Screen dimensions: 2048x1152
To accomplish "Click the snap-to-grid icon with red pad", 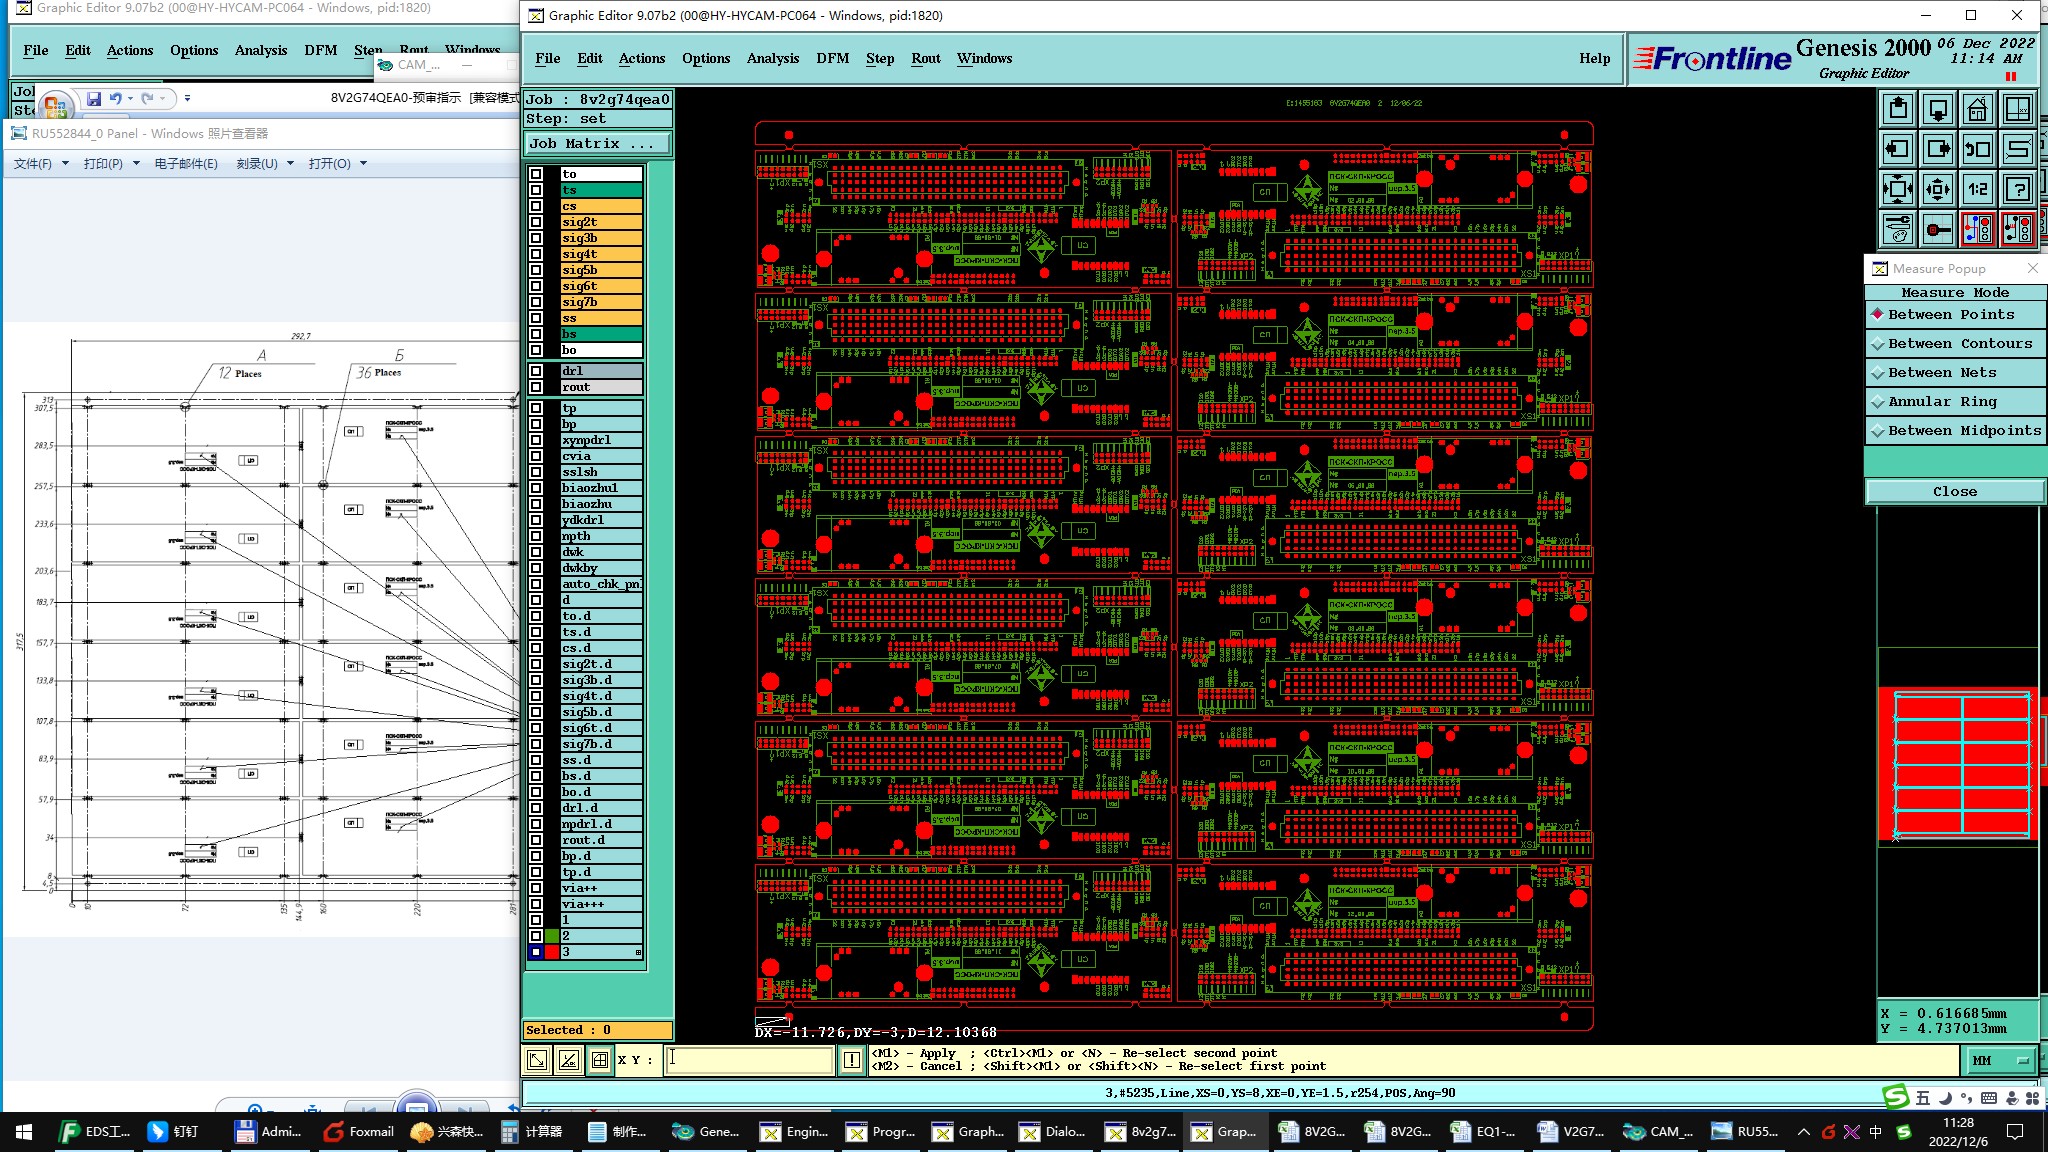I will [x=1937, y=229].
